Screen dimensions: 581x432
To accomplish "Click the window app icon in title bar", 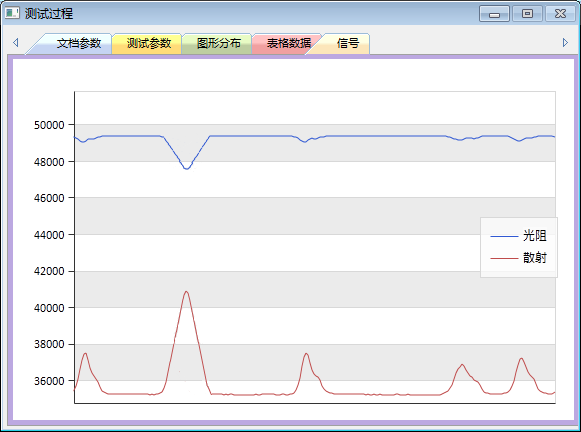I will coord(12,13).
